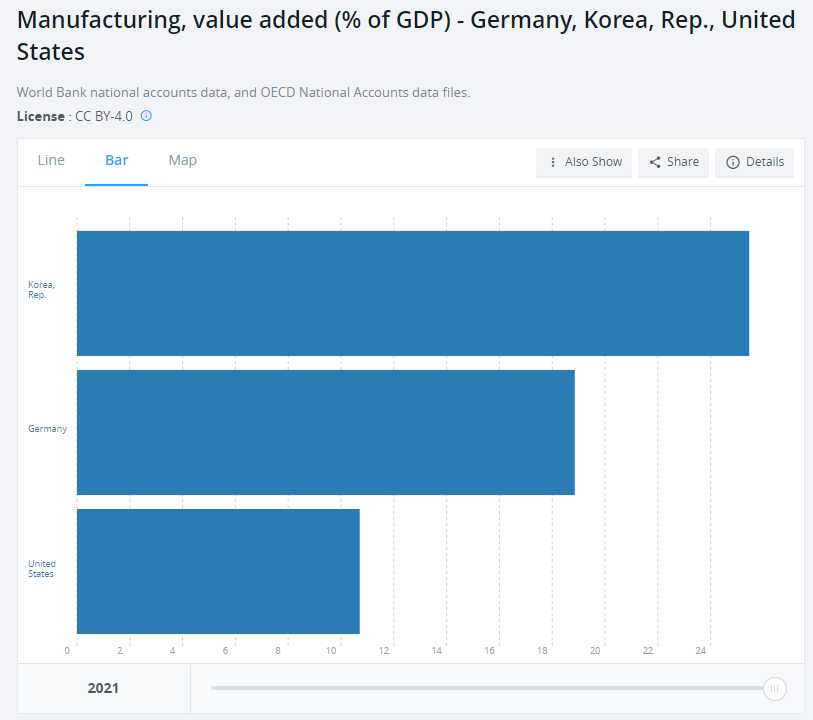Viewport: 813px width, 720px height.
Task: Click the Korea, Rep. bar
Action: 412,293
